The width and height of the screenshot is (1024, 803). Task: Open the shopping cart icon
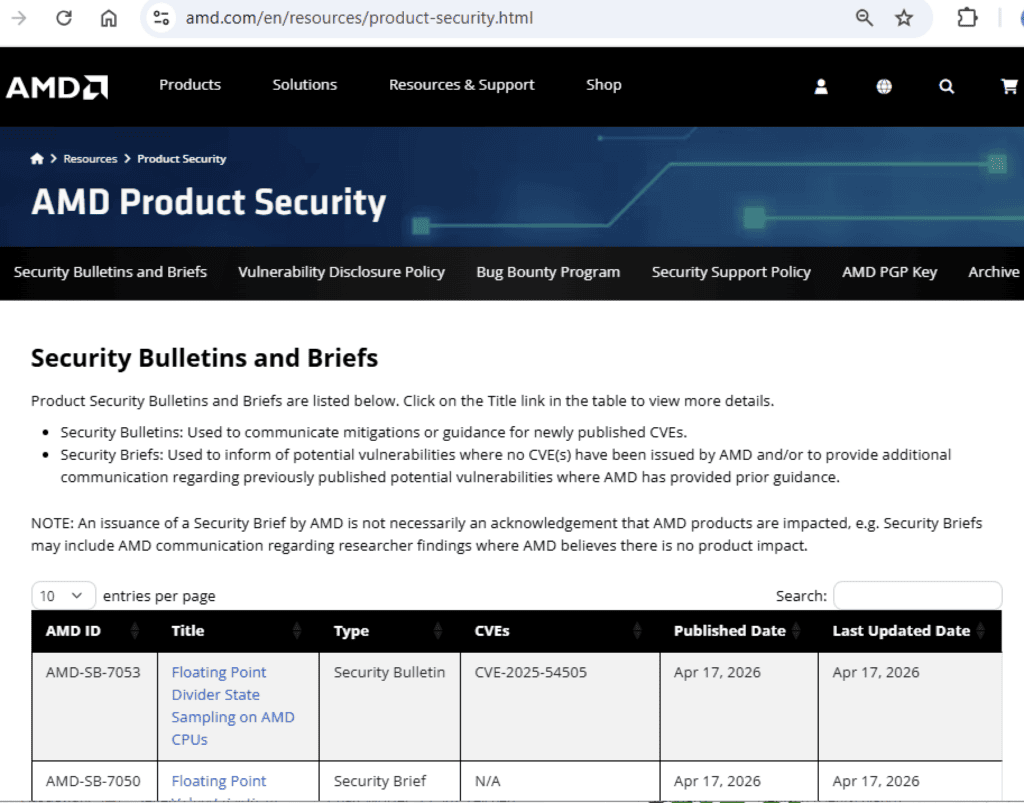point(1009,86)
